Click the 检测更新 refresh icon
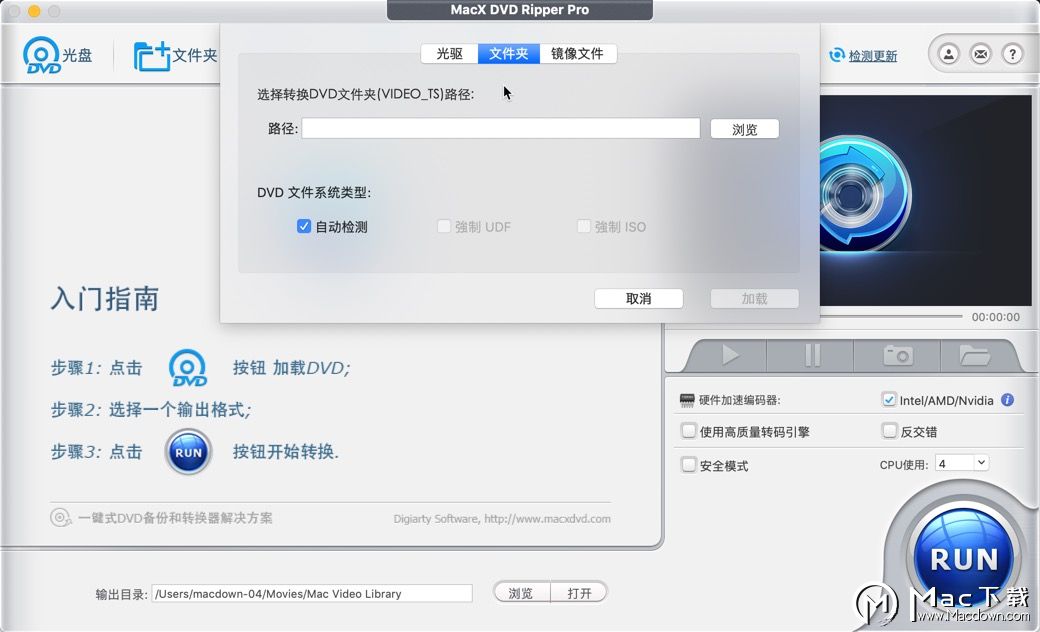 click(837, 55)
